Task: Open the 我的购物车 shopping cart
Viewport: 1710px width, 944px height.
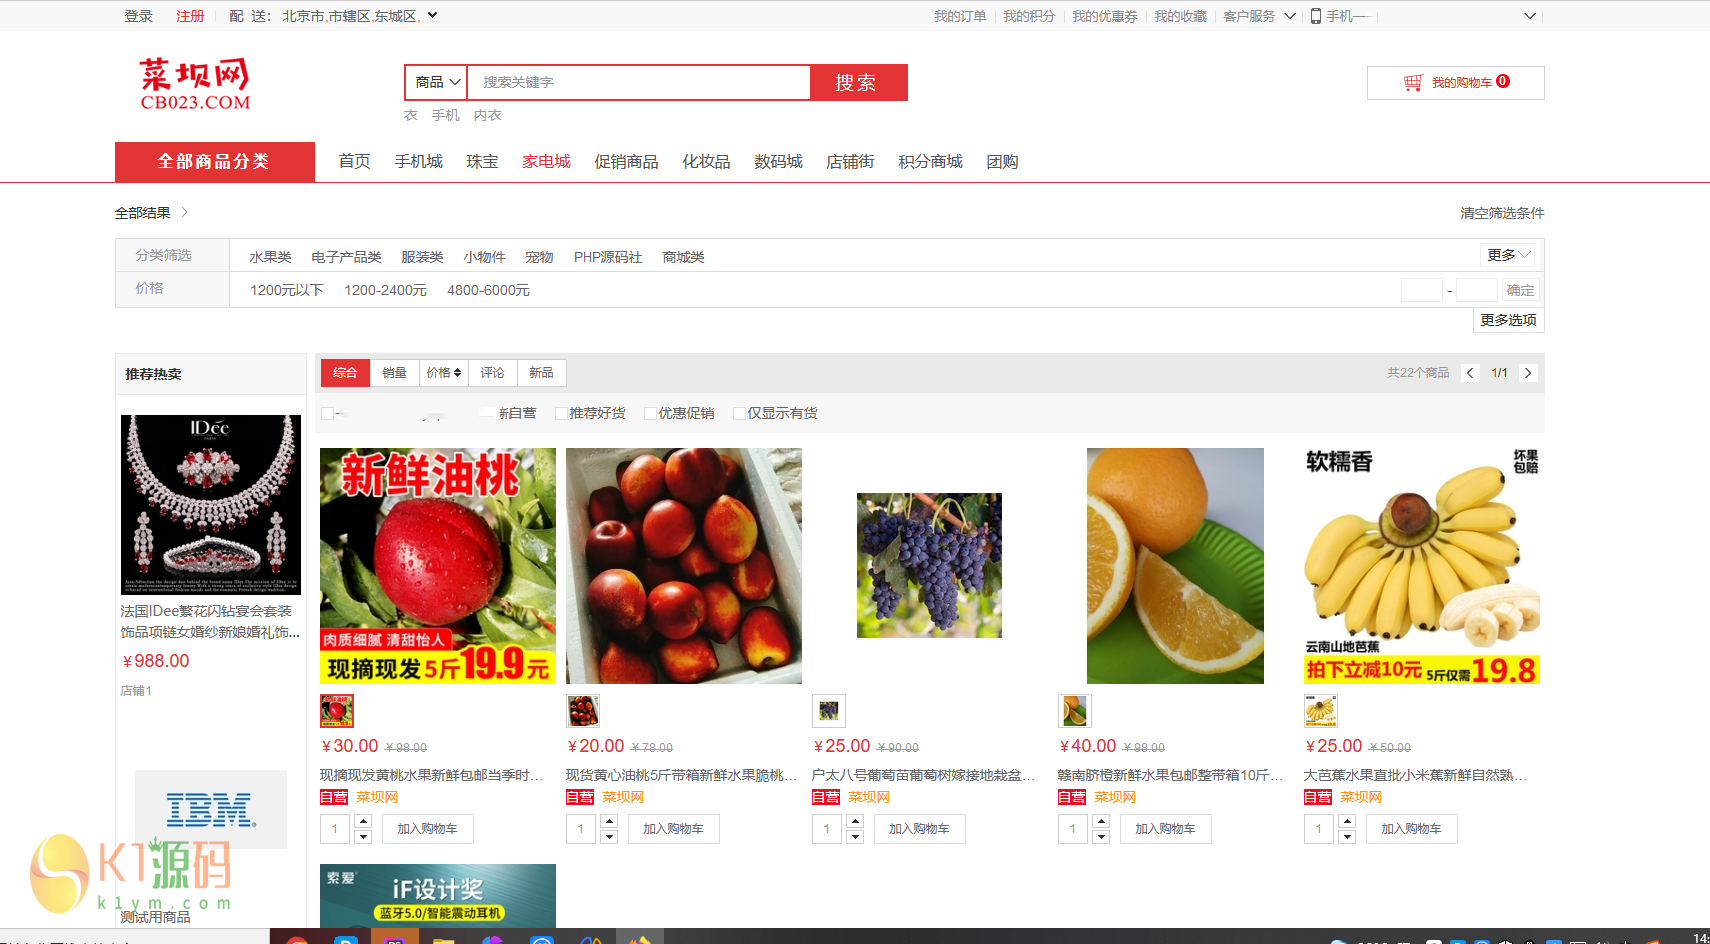Action: pos(1455,83)
